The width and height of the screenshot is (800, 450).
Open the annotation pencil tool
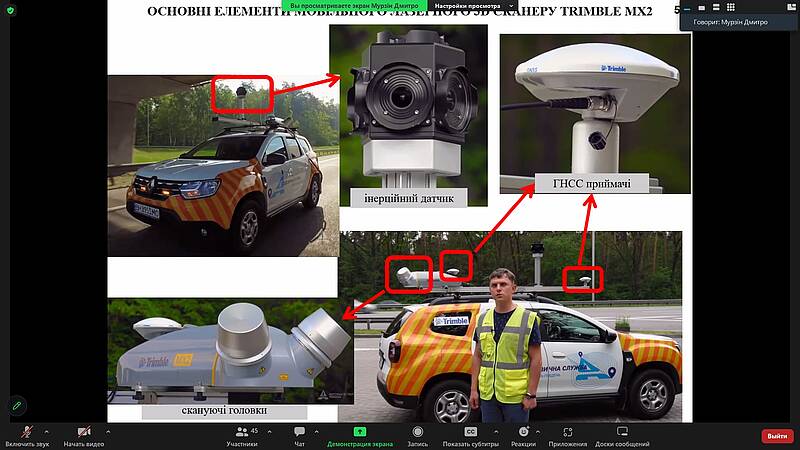coord(17,406)
